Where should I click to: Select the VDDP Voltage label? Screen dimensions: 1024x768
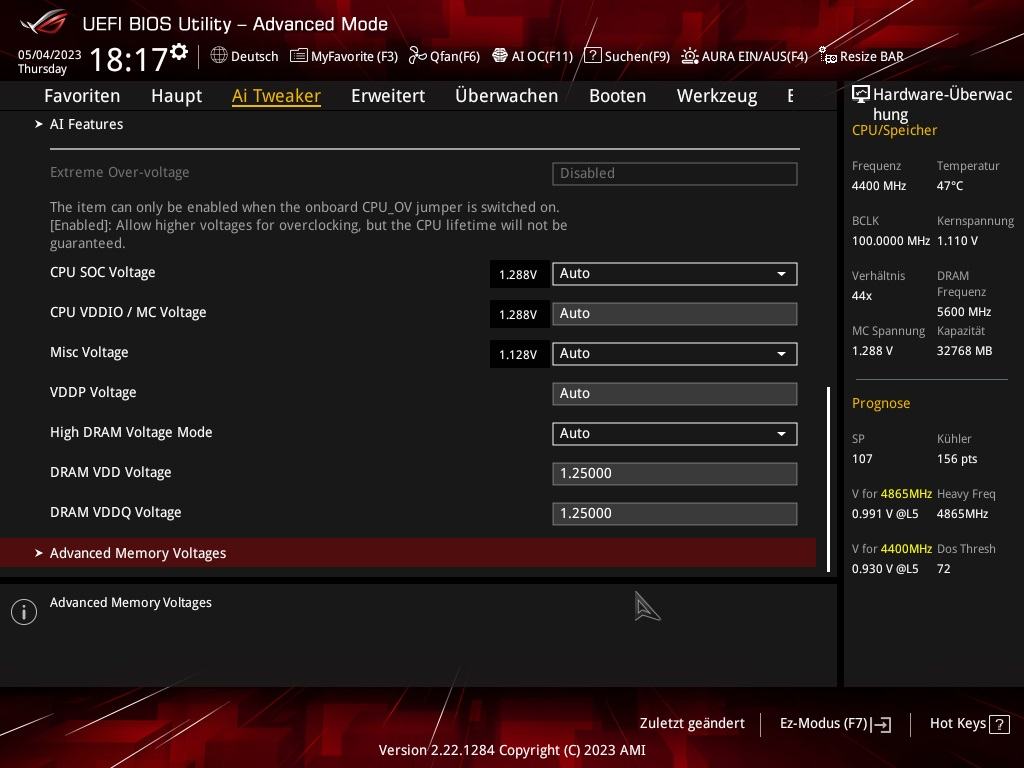93,392
